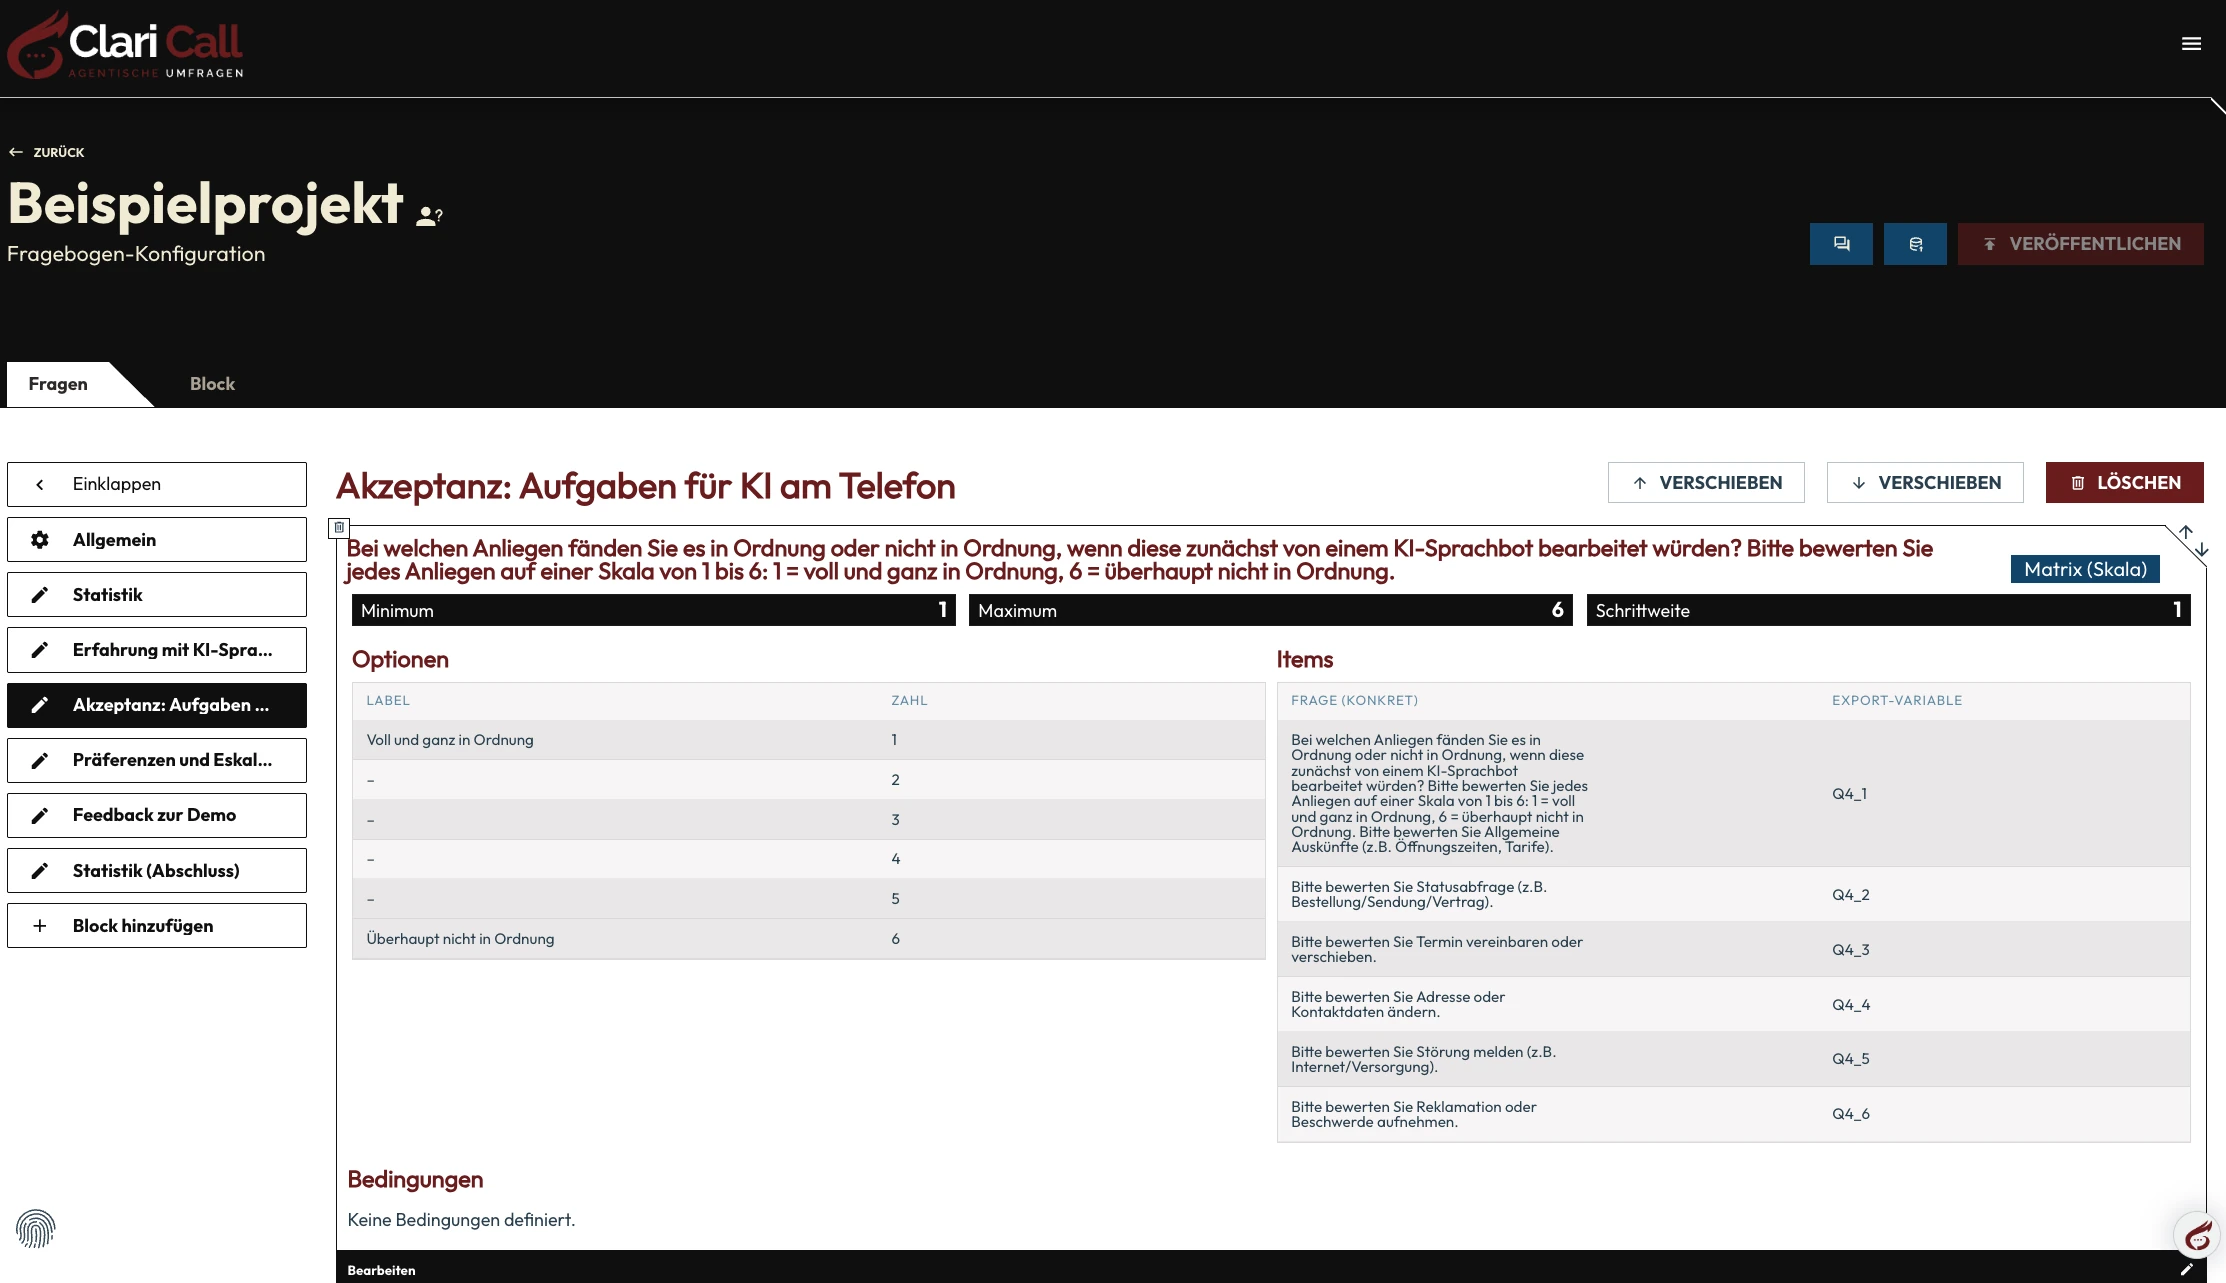Click the down-arrow icon on the question card

[x=2203, y=549]
